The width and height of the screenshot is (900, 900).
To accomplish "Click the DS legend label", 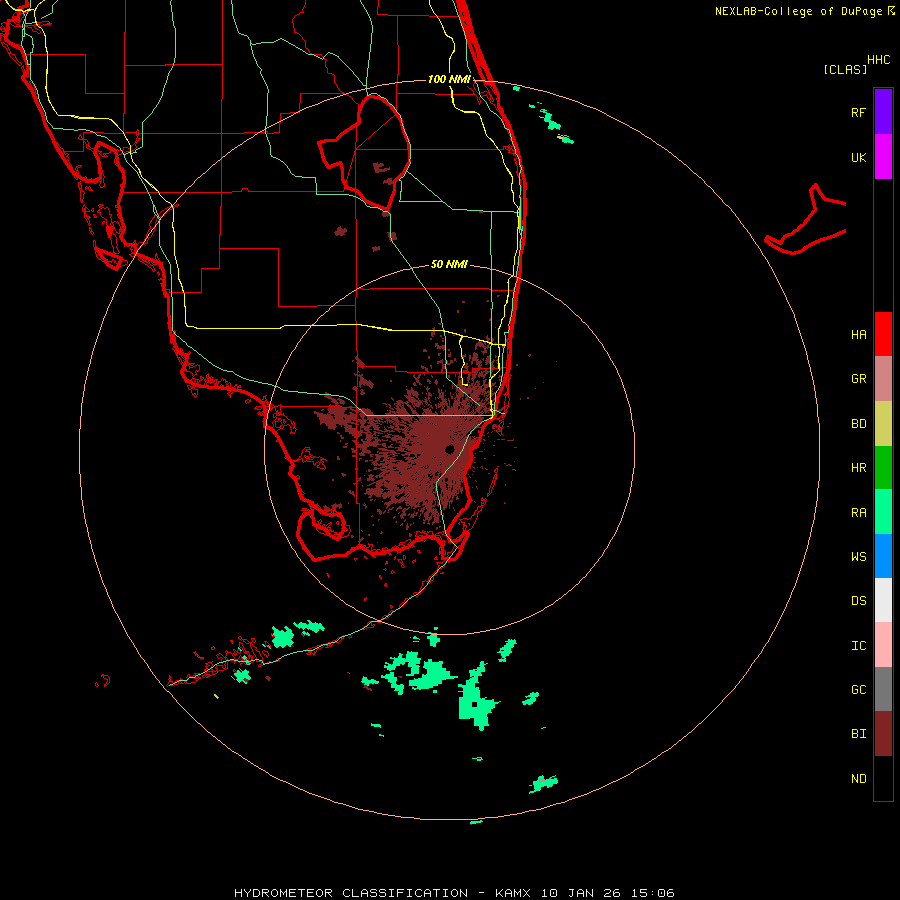I will point(858,601).
